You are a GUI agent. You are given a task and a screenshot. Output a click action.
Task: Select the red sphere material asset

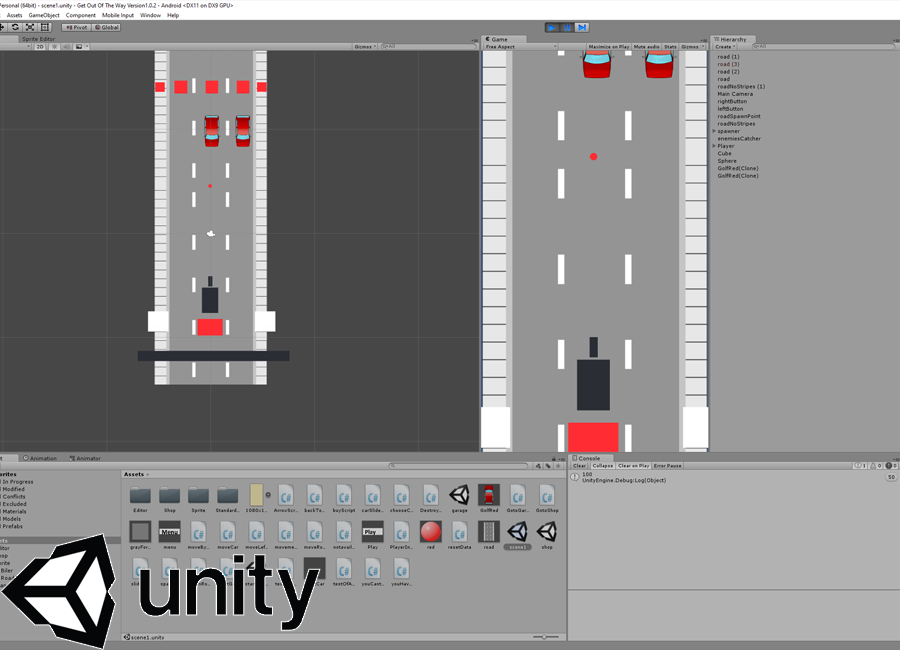point(431,531)
